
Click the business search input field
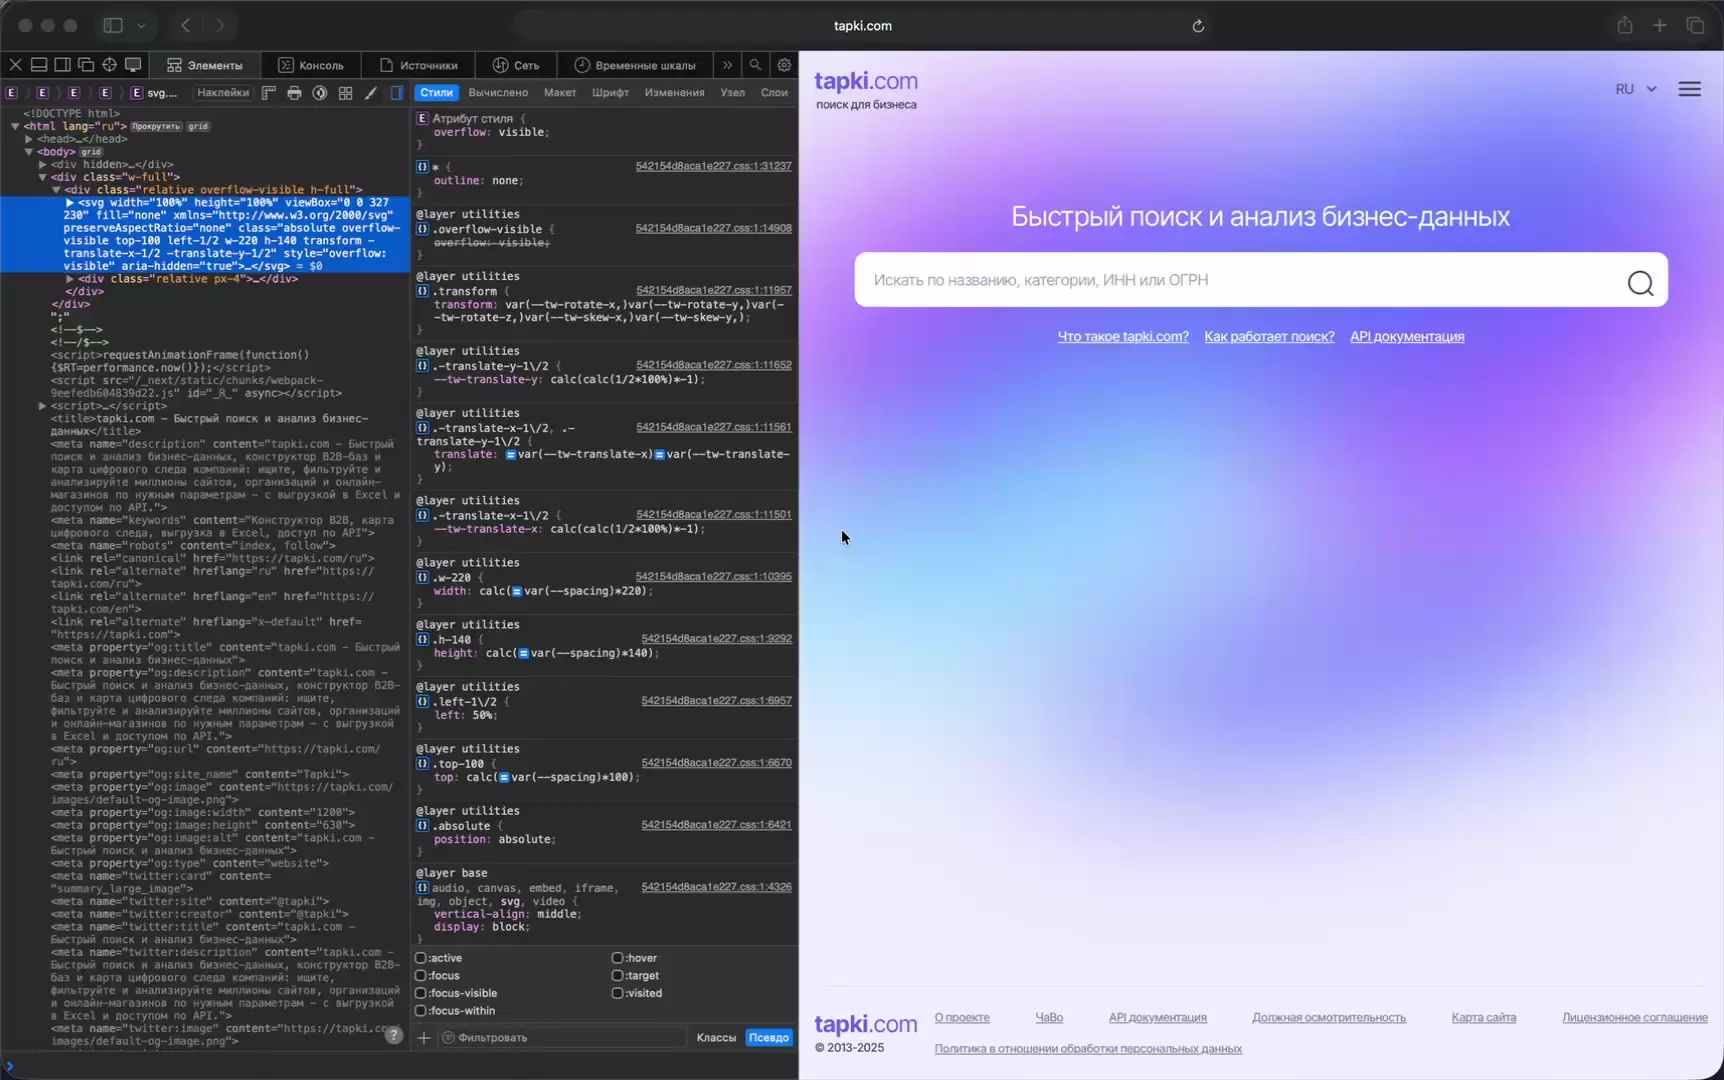1240,281
